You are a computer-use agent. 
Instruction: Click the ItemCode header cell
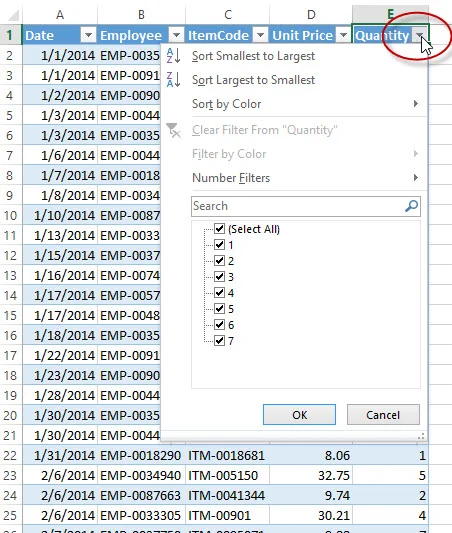coord(228,35)
